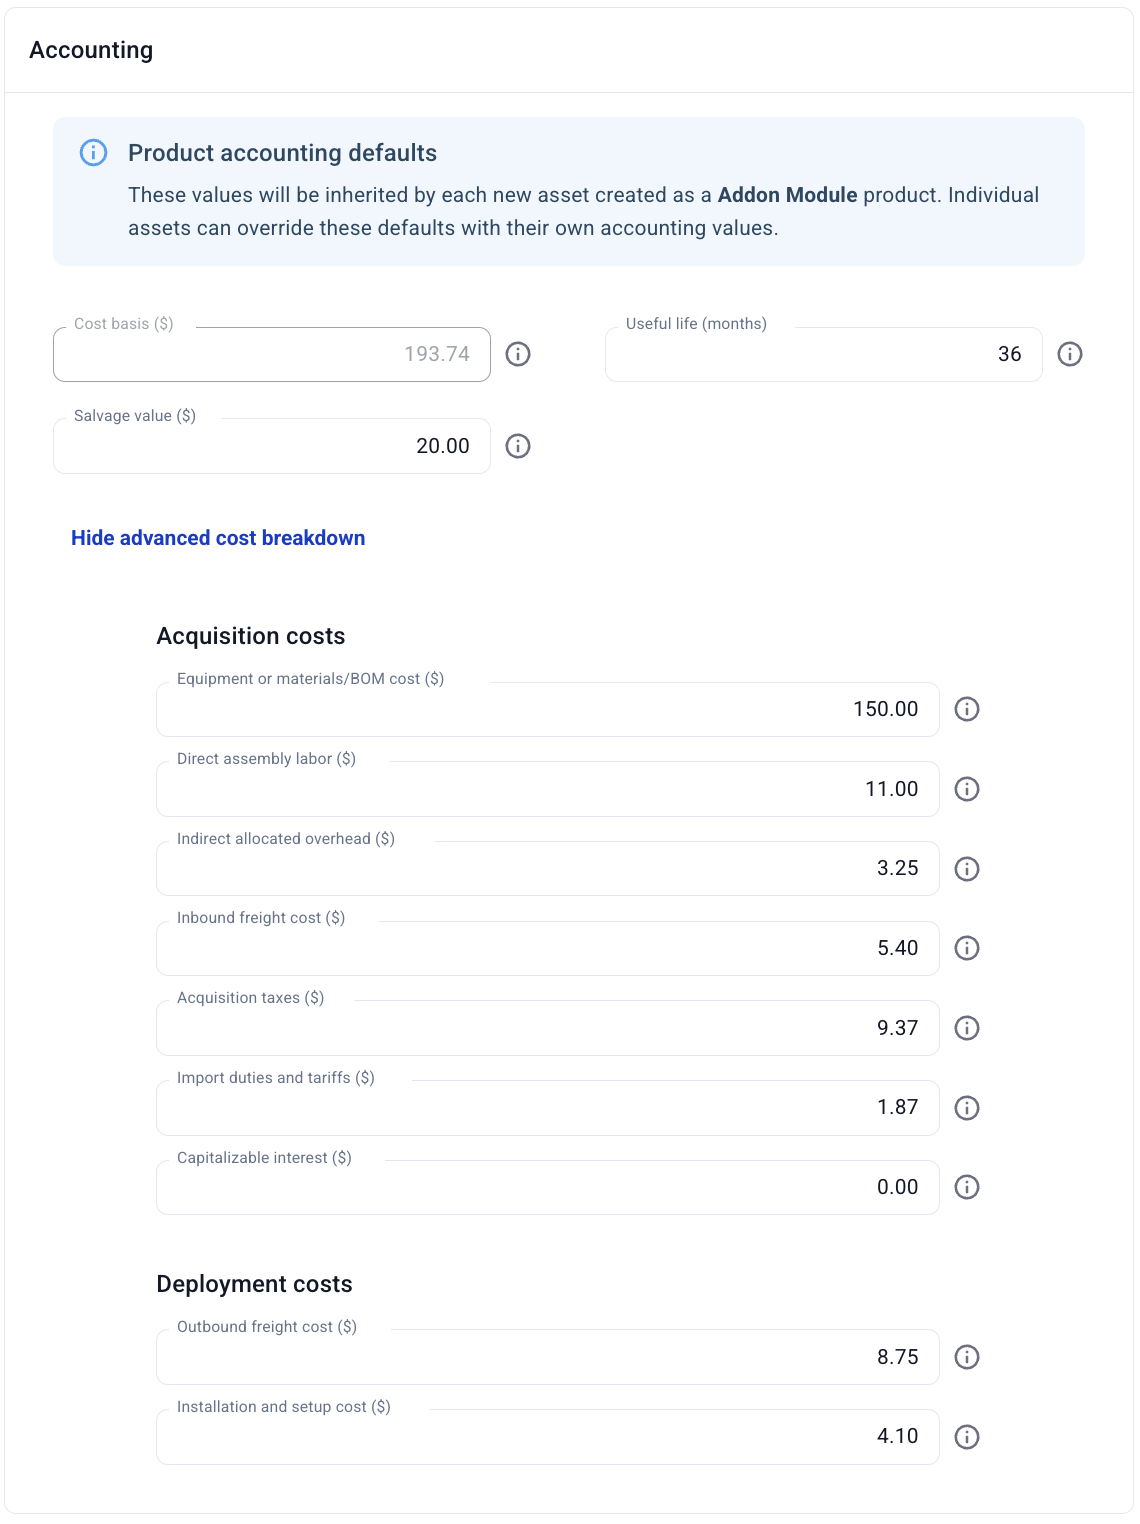The height and width of the screenshot is (1524, 1140).
Task: Click inside the Useful life months field
Action: click(823, 354)
